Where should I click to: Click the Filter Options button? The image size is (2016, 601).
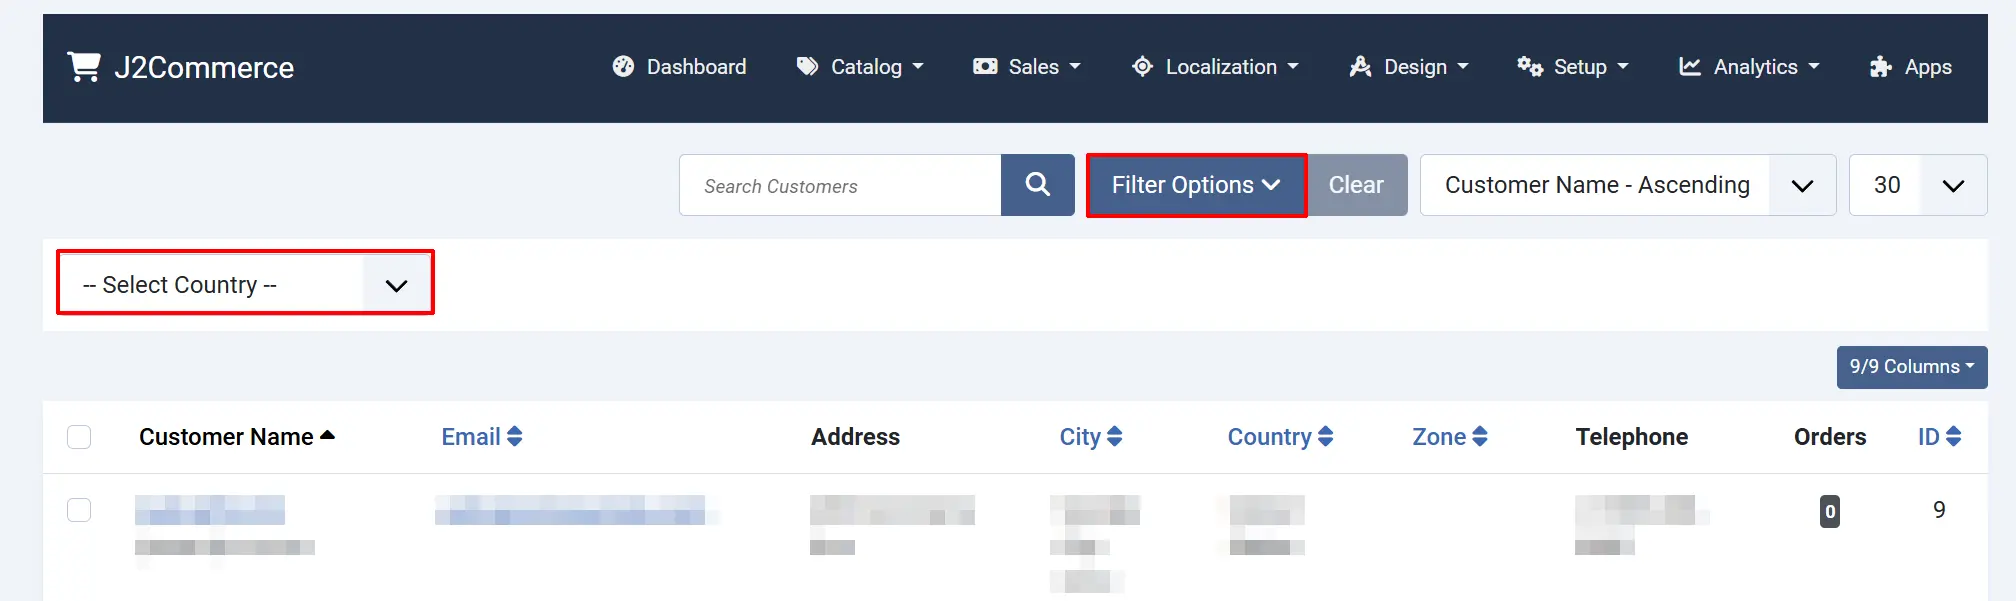(x=1197, y=185)
